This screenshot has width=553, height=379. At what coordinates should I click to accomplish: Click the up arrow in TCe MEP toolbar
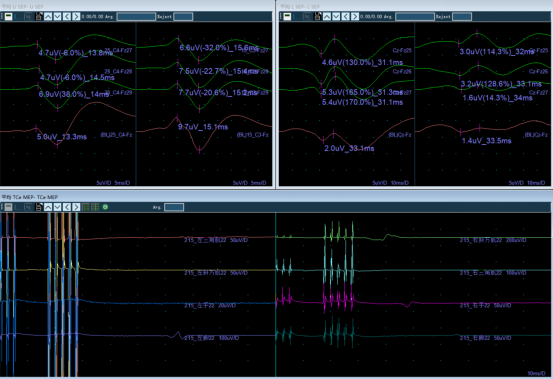pos(48,207)
